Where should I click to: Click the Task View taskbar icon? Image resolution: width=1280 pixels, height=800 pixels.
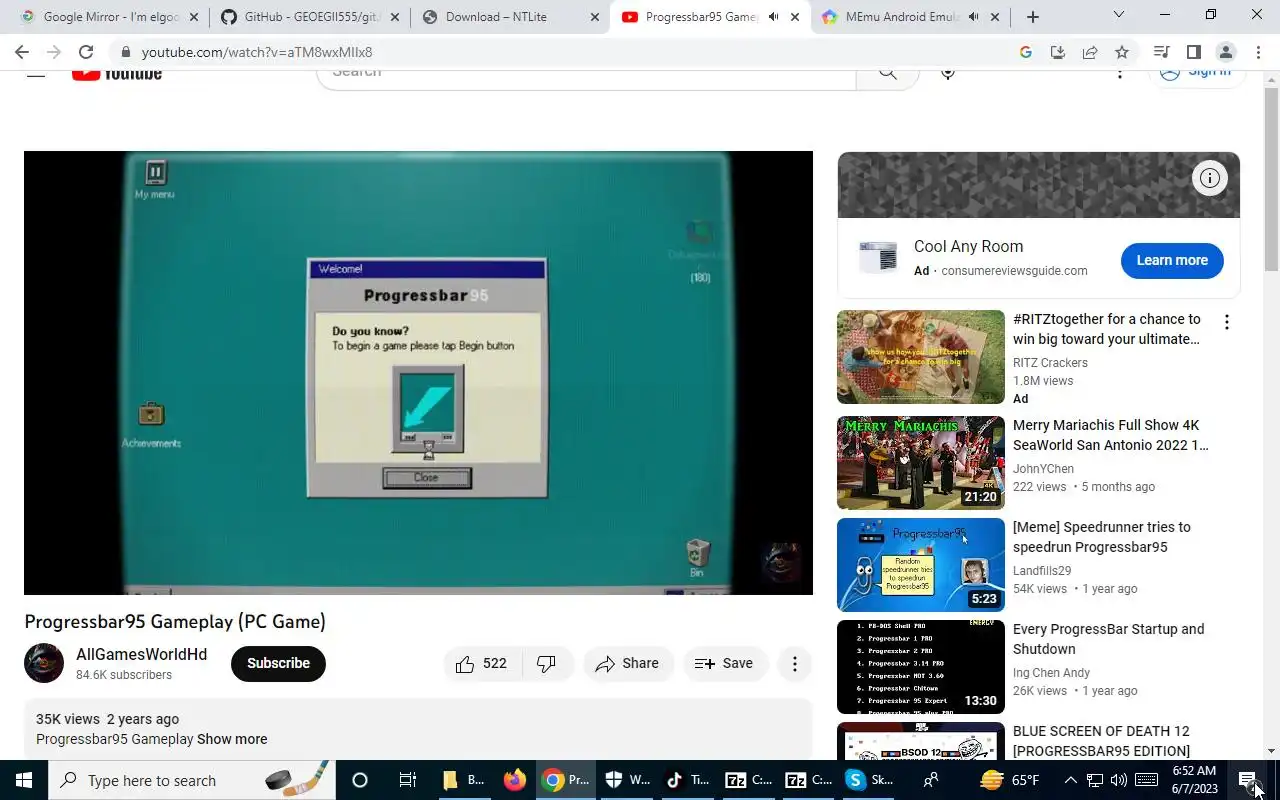click(x=407, y=780)
